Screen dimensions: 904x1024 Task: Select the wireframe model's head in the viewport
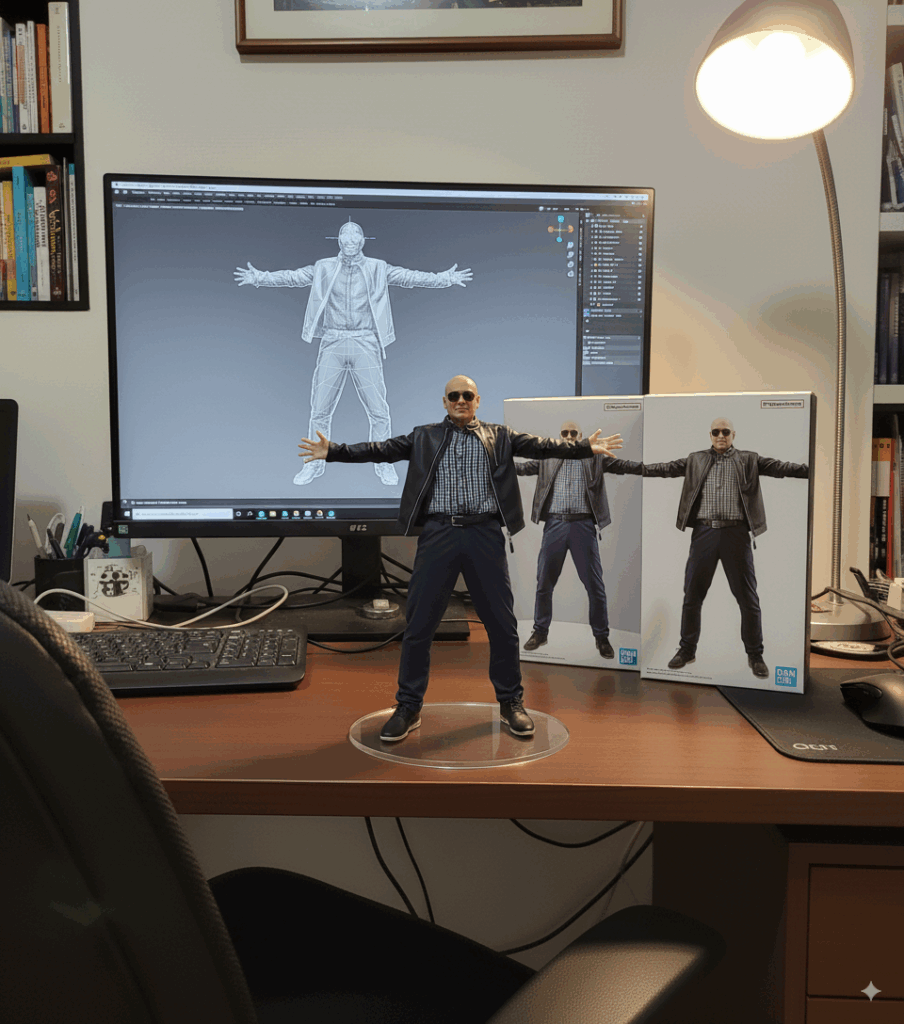tap(350, 238)
